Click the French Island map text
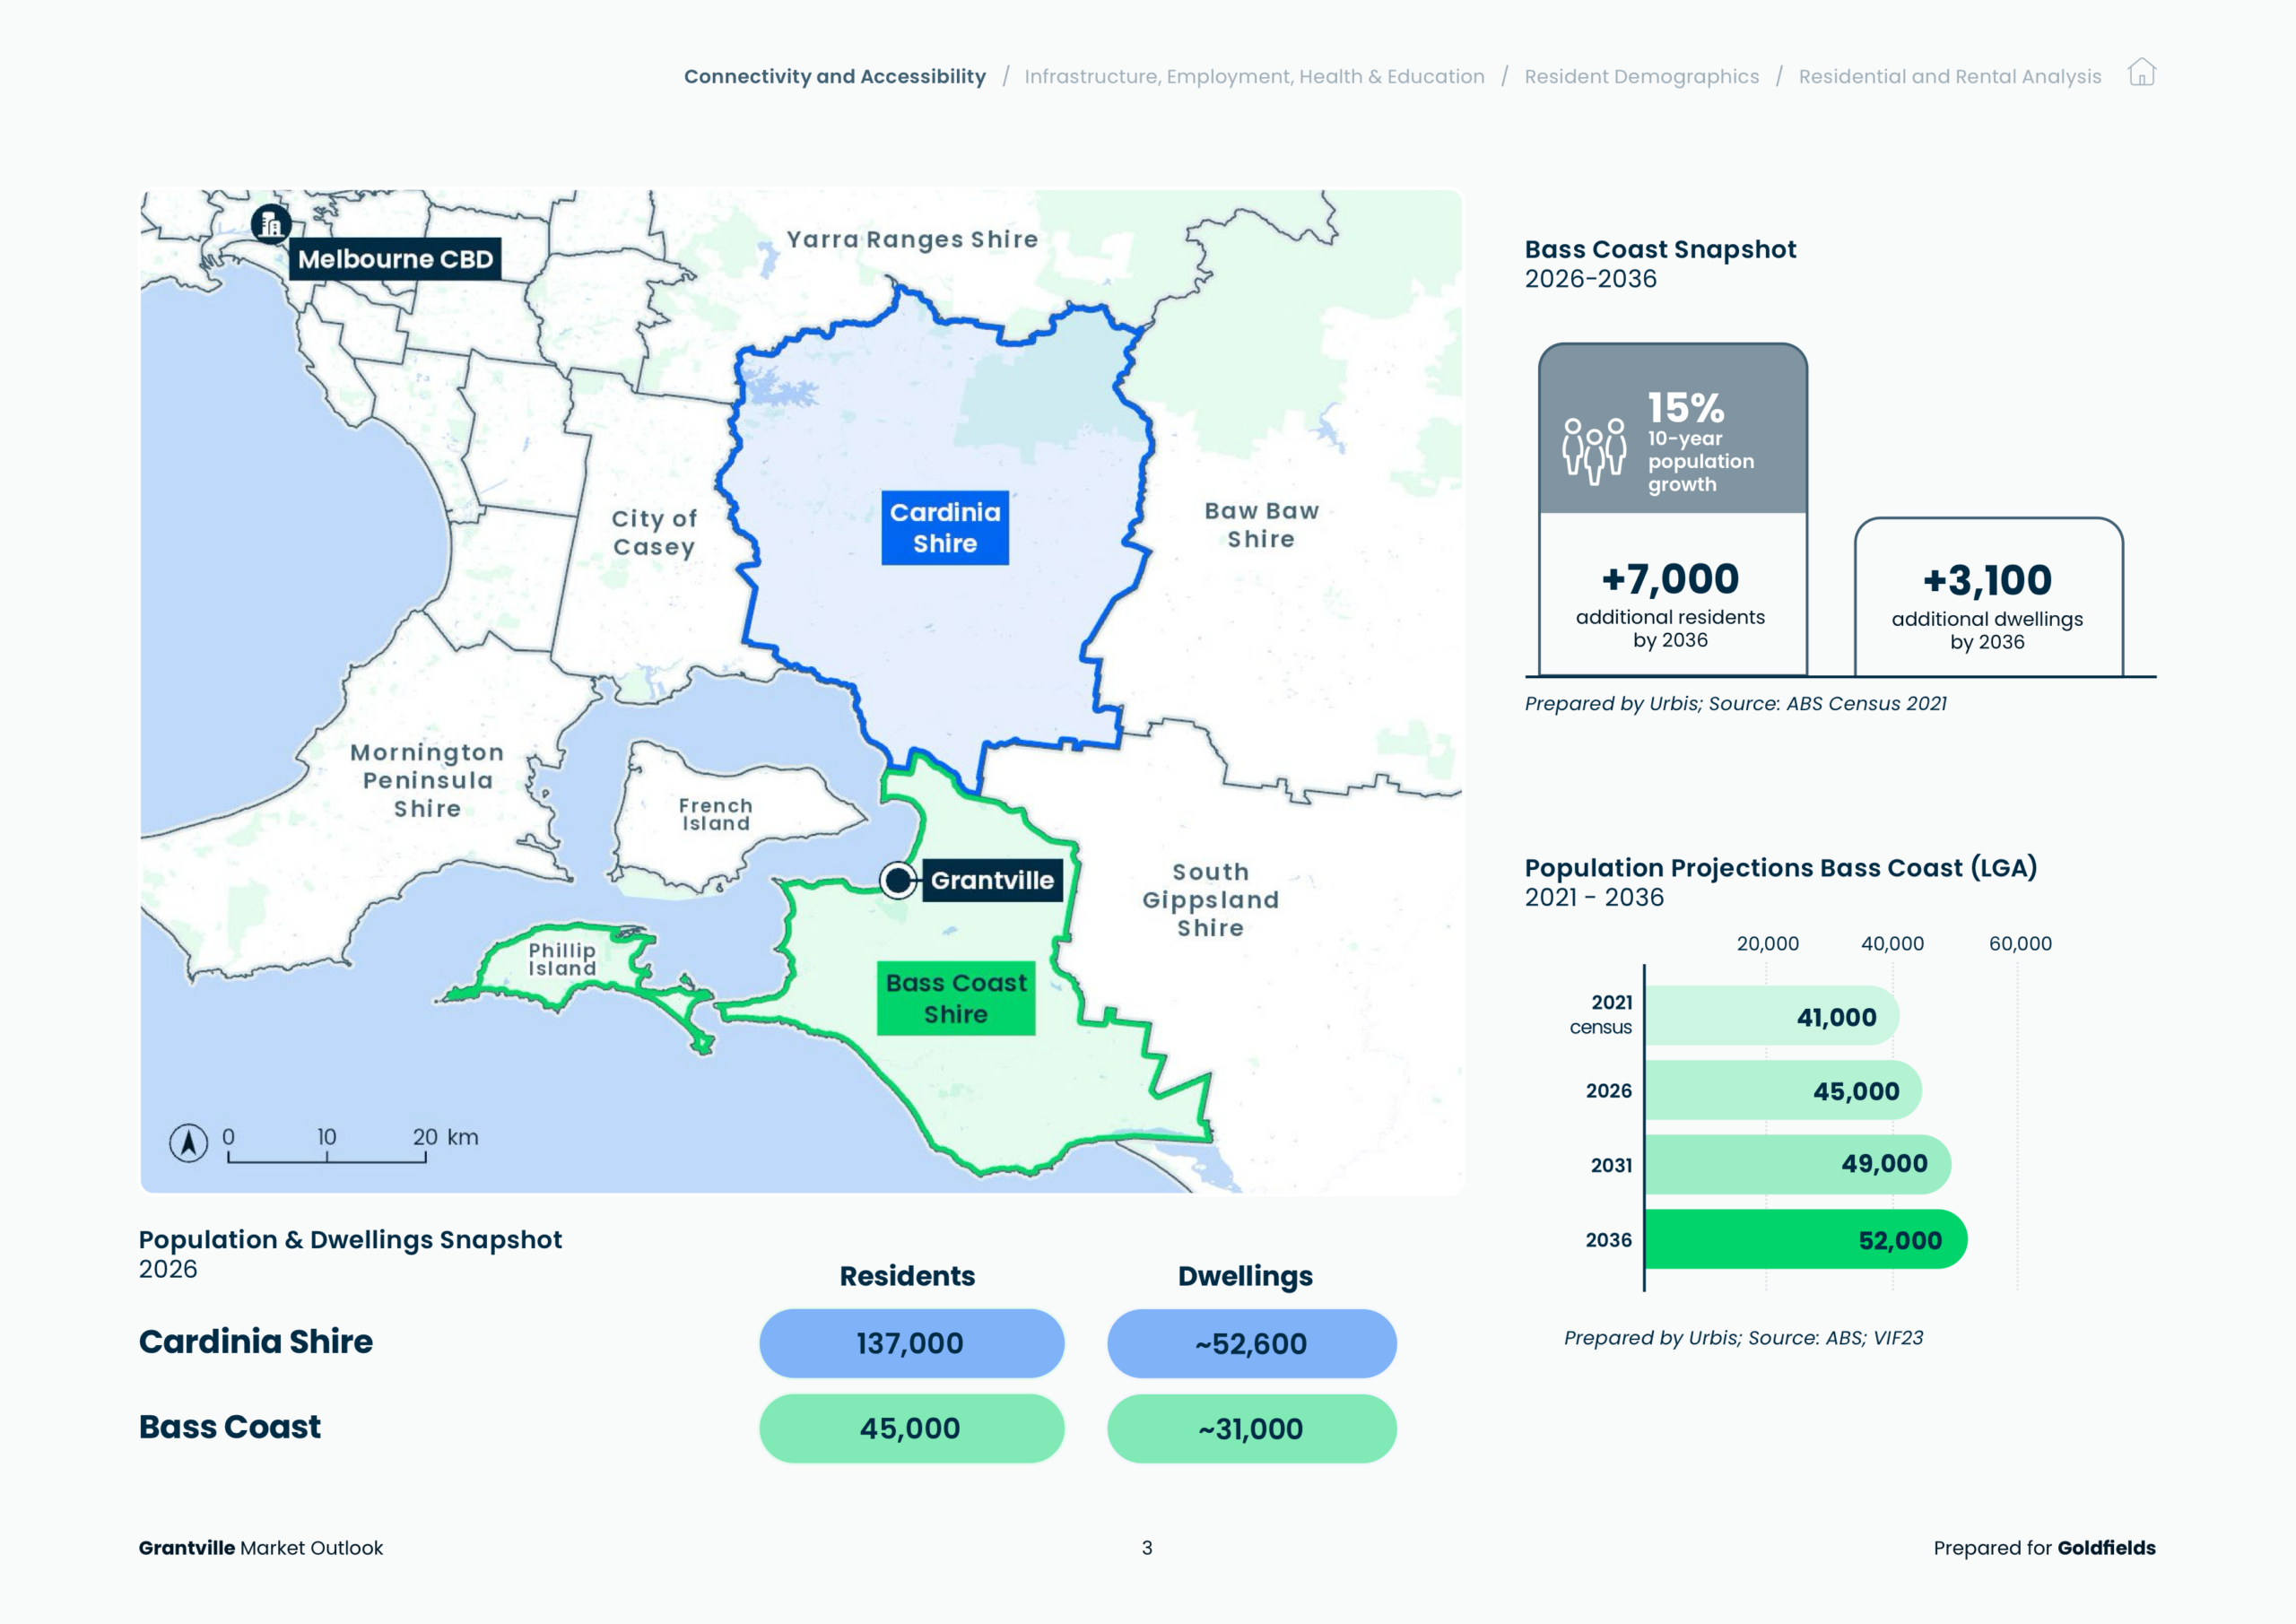The image size is (2296, 1624). [x=715, y=814]
